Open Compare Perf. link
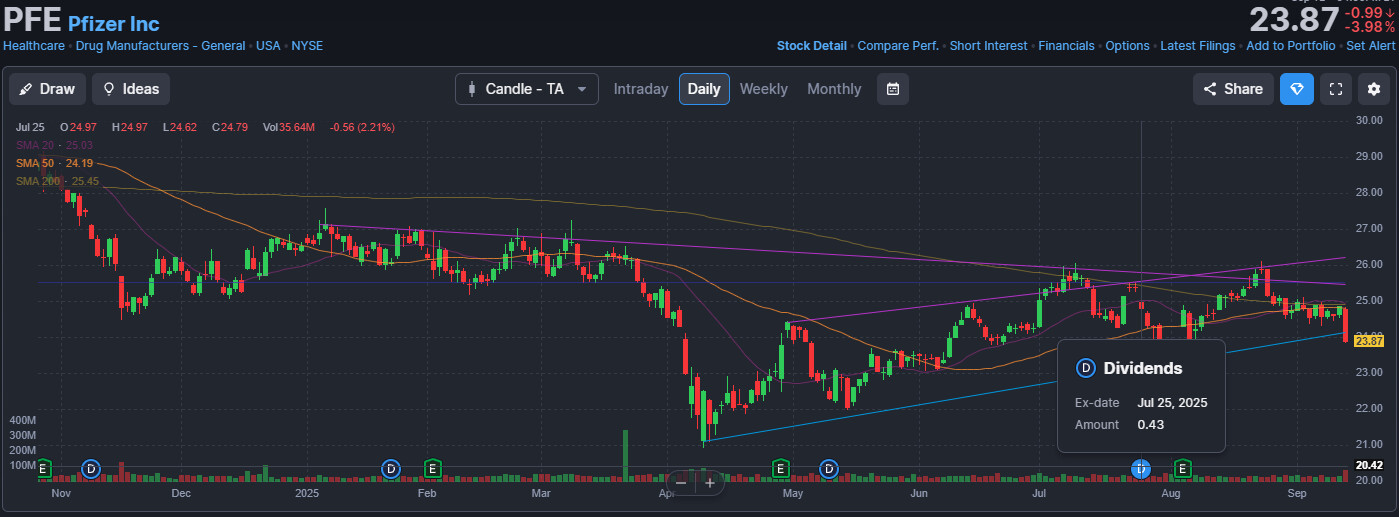Image resolution: width=1399 pixels, height=517 pixels. click(898, 46)
